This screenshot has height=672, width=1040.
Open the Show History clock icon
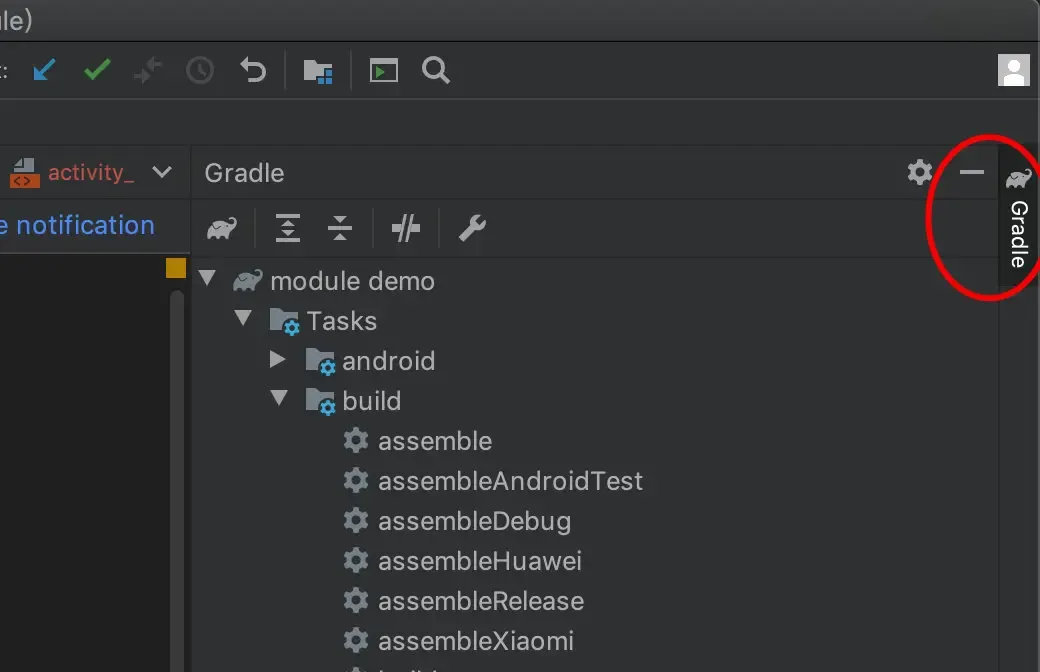pos(200,71)
